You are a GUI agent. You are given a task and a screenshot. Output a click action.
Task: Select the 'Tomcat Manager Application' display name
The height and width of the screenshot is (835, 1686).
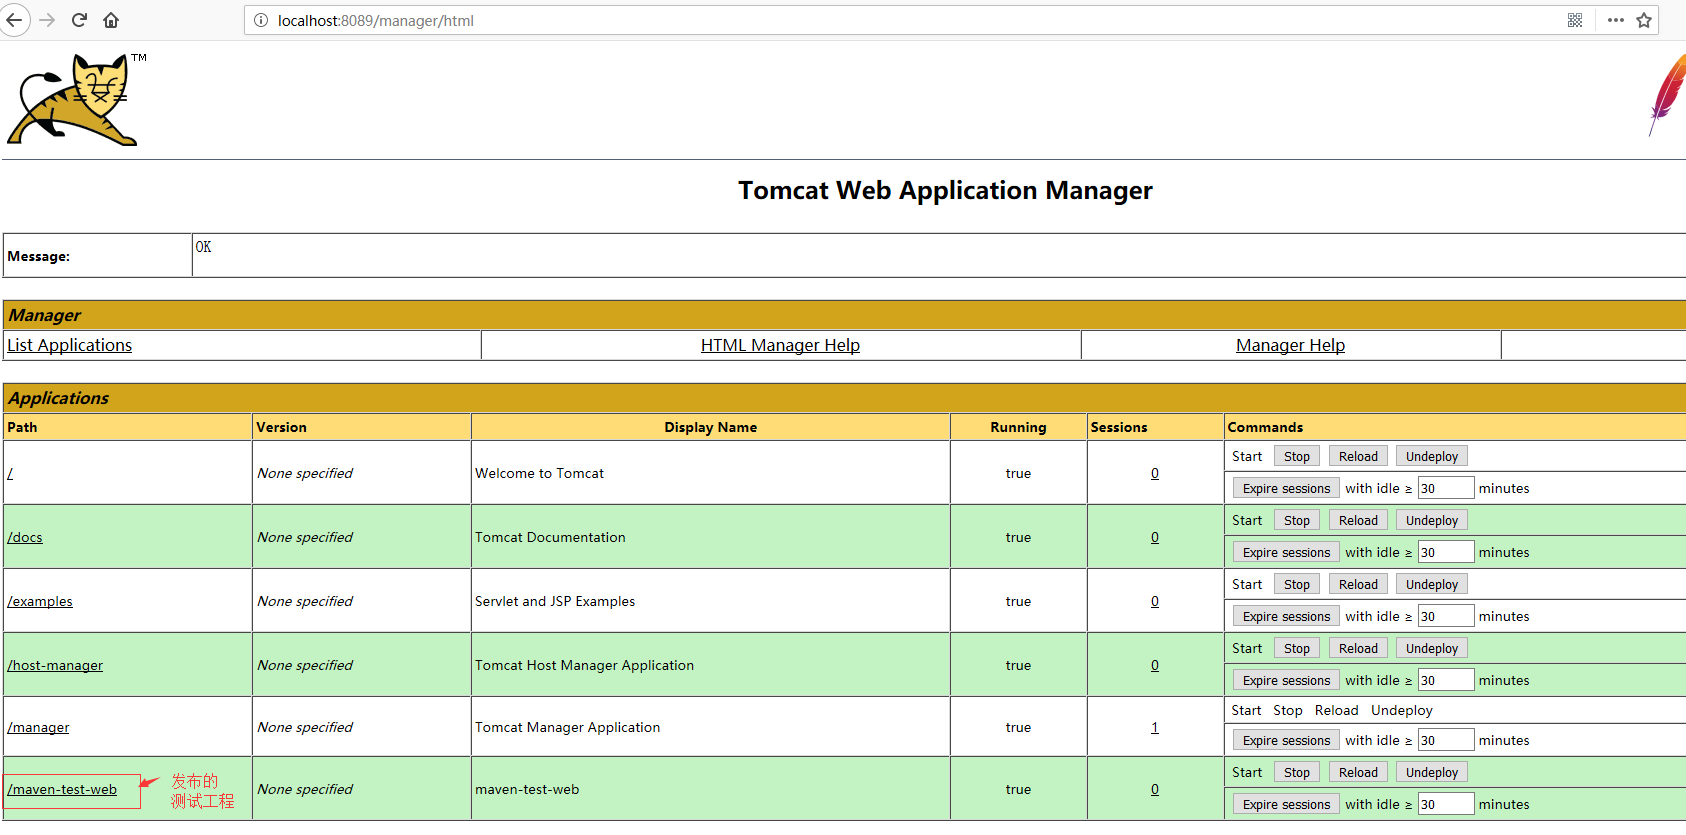567,727
